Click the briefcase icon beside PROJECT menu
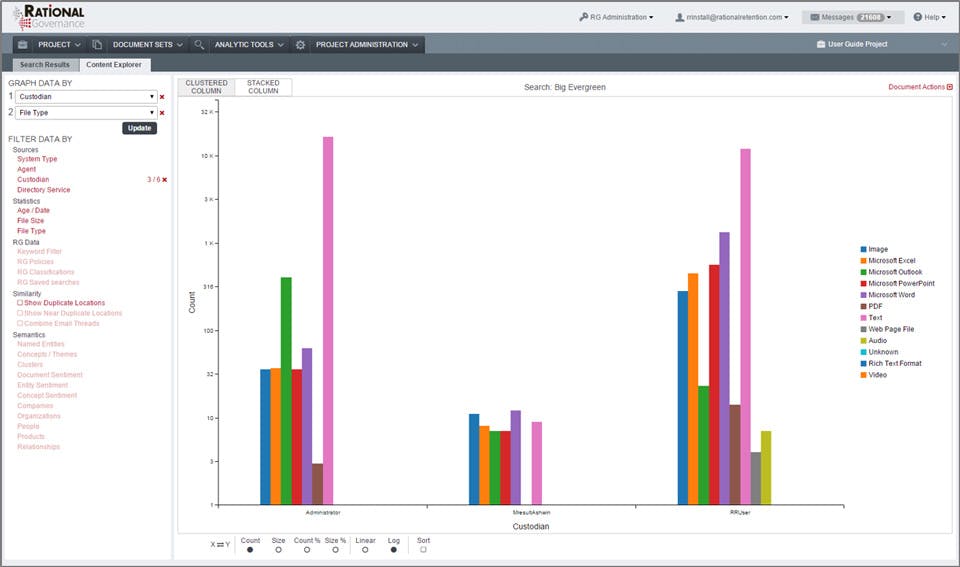The height and width of the screenshot is (567, 960). (x=23, y=45)
